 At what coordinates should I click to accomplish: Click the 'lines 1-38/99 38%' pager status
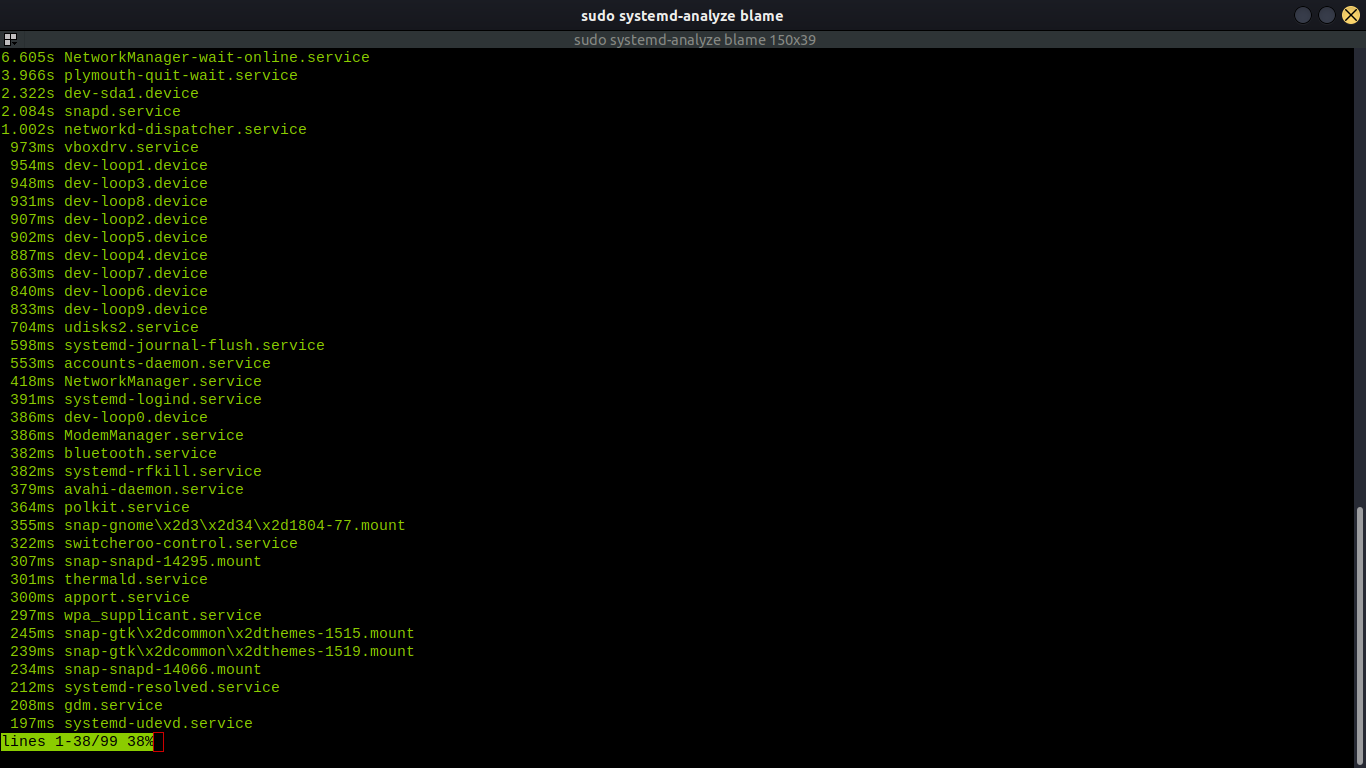click(x=78, y=741)
